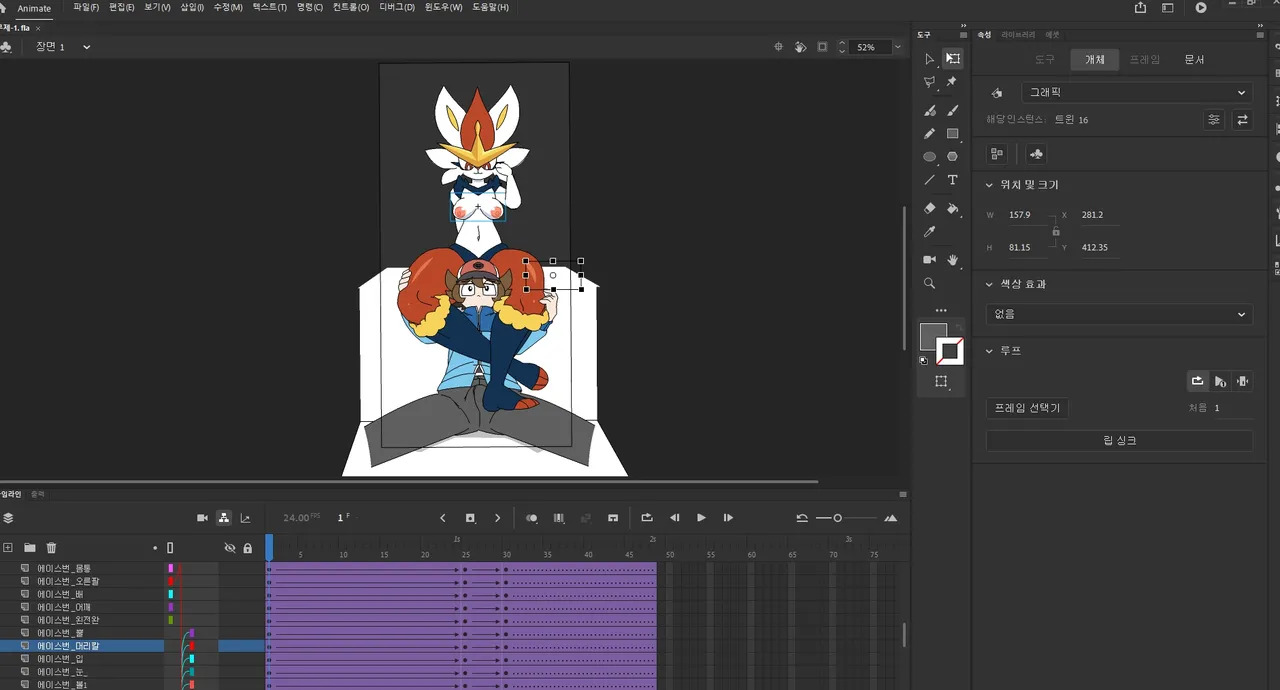Viewport: 1280px width, 690px height.
Task: Toggle layer parenting view in timeline
Action: (224, 518)
